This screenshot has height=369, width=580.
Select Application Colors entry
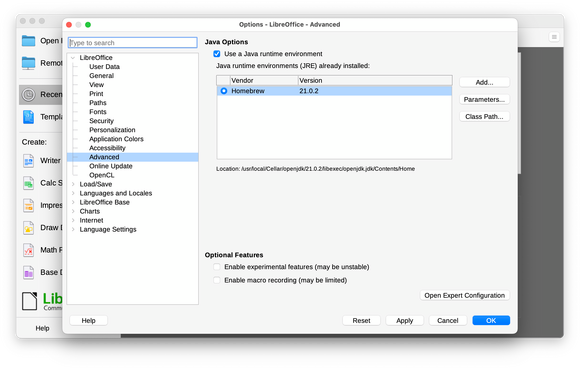[116, 139]
